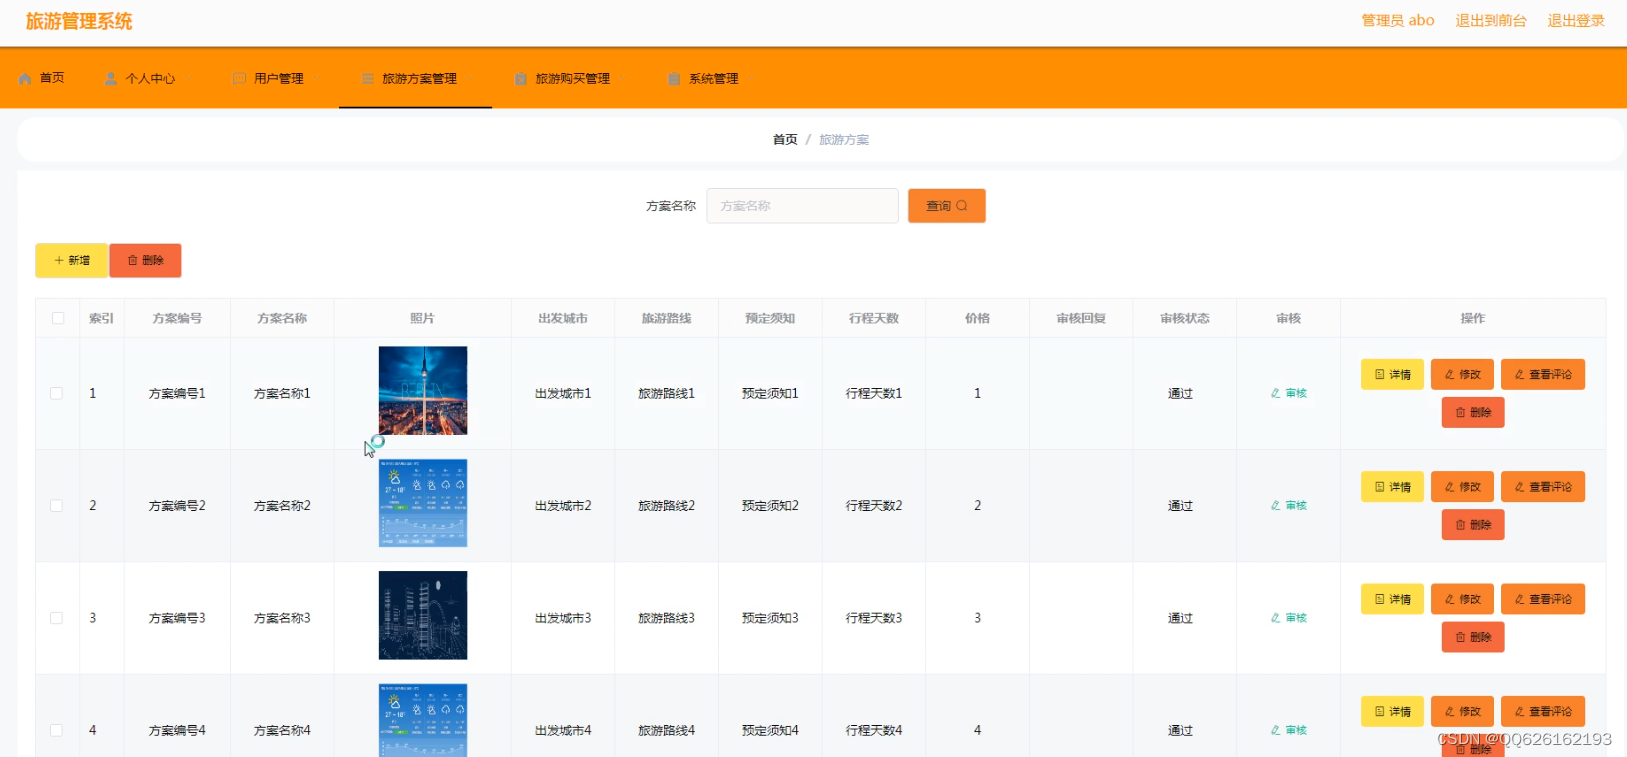Viewport: 1627px width, 757px height.
Task: Click 首页 in the breadcrumb
Action: (x=785, y=139)
